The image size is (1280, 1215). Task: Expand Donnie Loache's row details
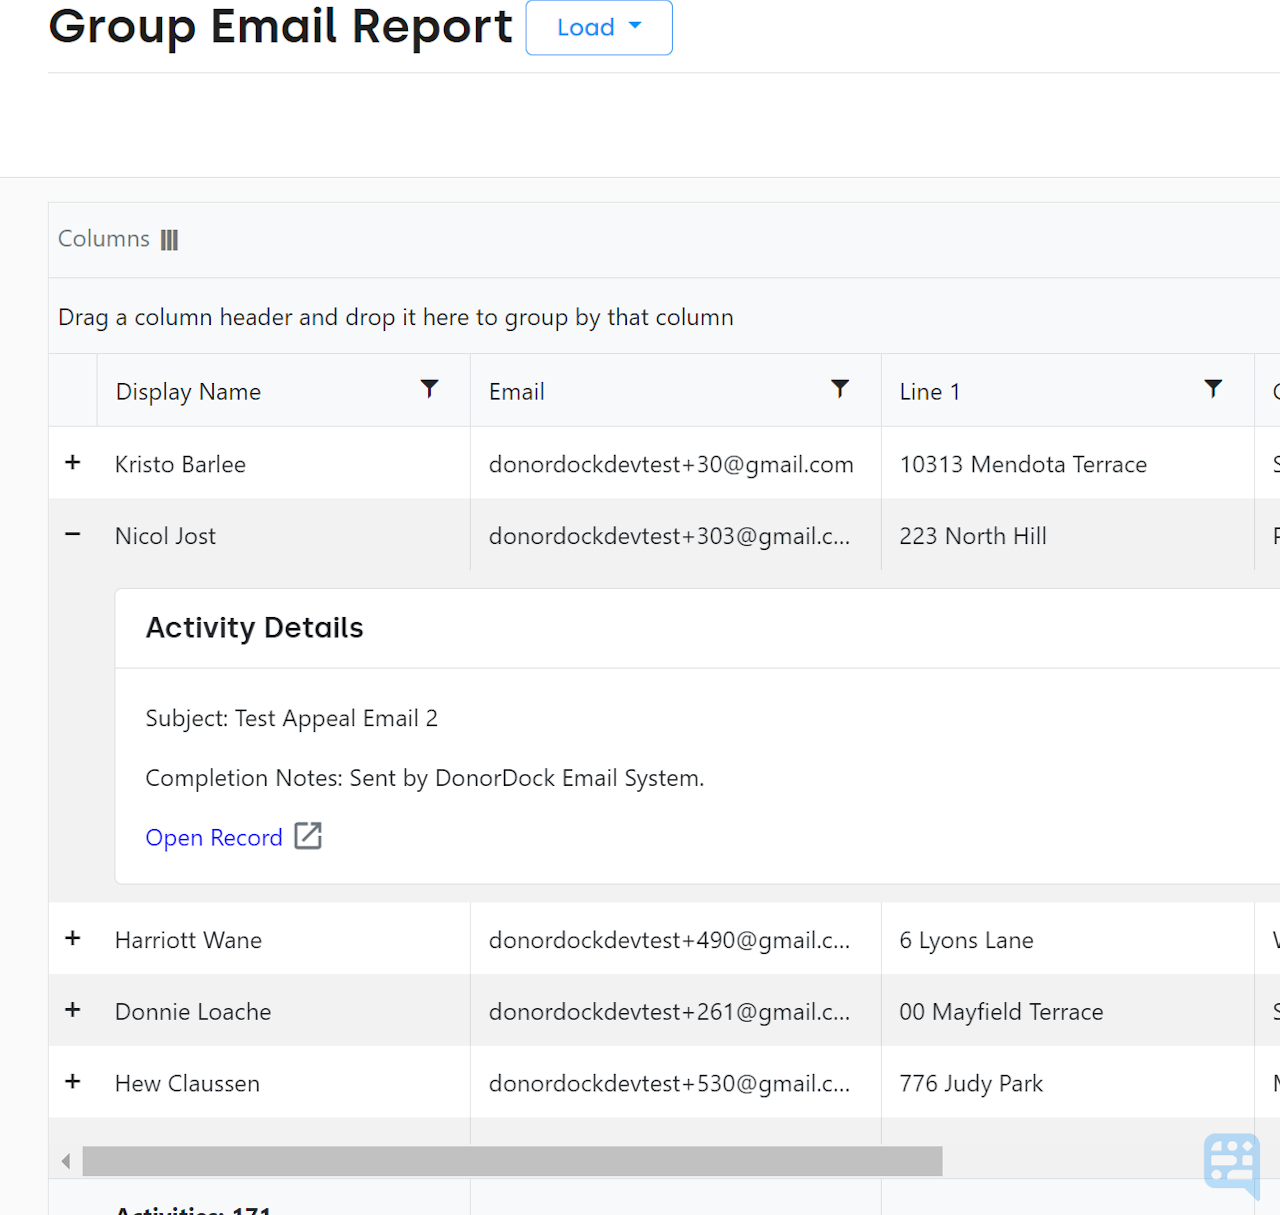[72, 1010]
